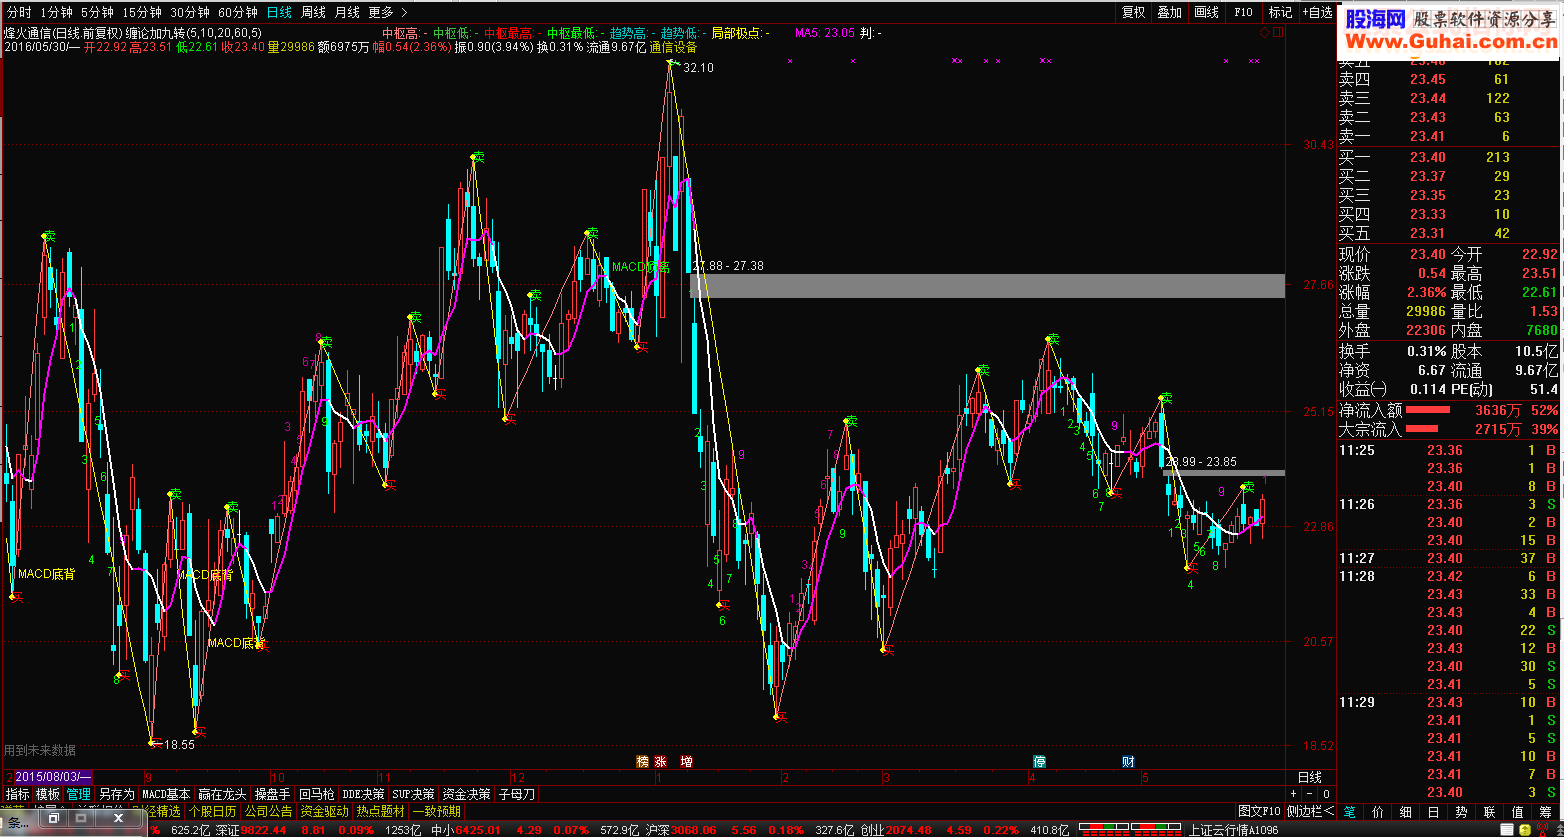Open the 复权 adjustment menu

[x=1133, y=12]
